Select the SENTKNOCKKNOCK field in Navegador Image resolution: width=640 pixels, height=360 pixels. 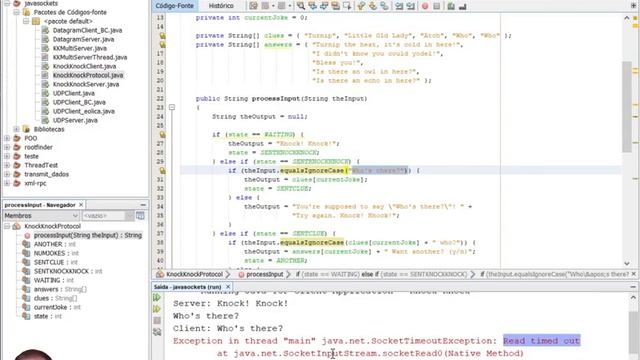[68, 271]
